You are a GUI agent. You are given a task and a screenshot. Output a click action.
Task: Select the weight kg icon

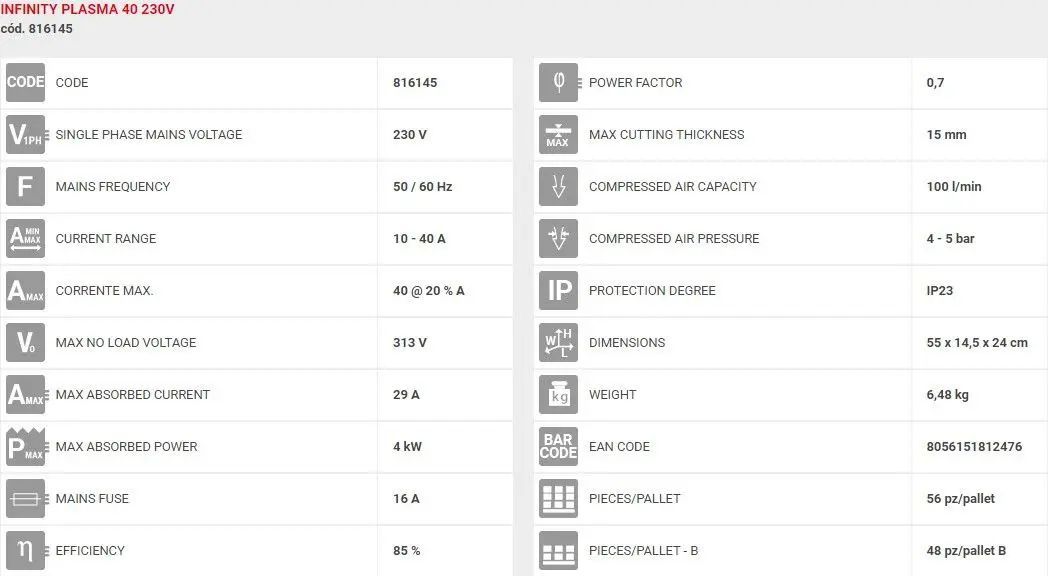559,395
